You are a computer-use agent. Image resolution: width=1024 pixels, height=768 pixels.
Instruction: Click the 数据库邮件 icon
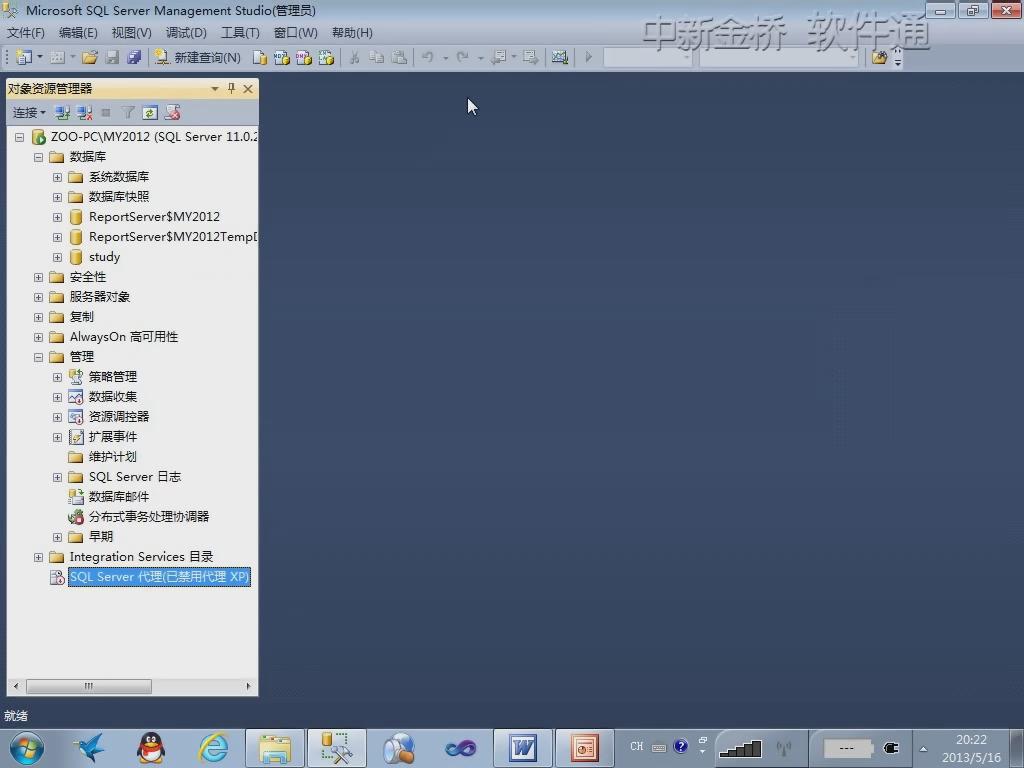(x=76, y=497)
